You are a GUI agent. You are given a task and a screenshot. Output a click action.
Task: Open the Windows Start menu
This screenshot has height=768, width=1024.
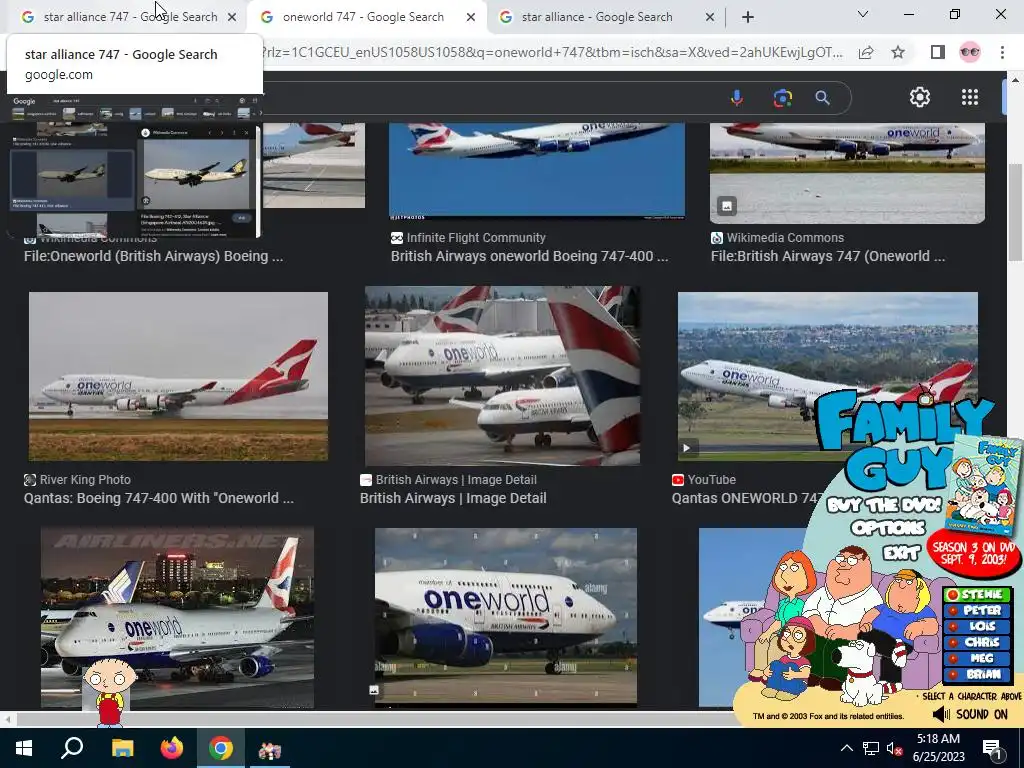click(x=24, y=748)
